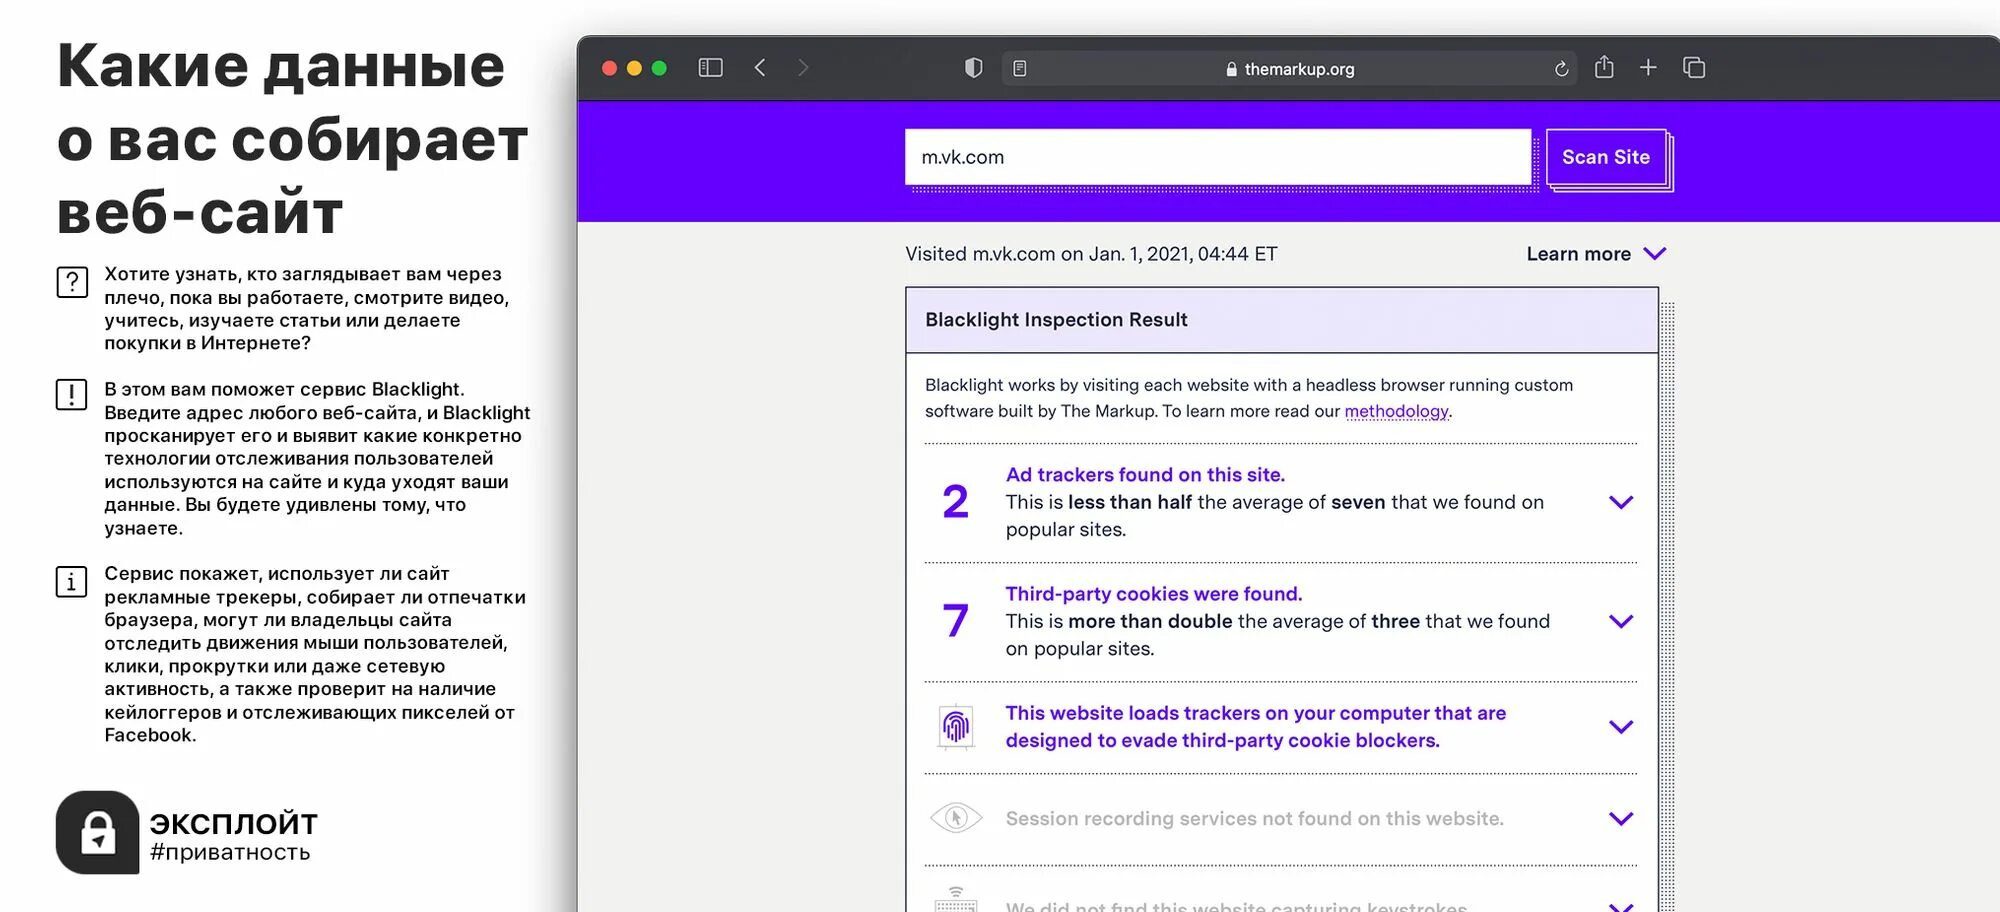2000x912 pixels.
Task: Go forward with the right chevron
Action: (803, 68)
